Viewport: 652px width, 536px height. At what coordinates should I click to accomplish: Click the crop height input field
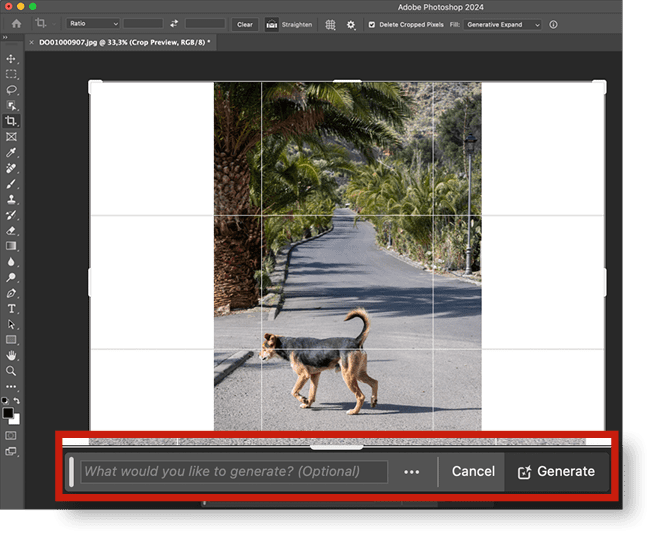[x=205, y=24]
